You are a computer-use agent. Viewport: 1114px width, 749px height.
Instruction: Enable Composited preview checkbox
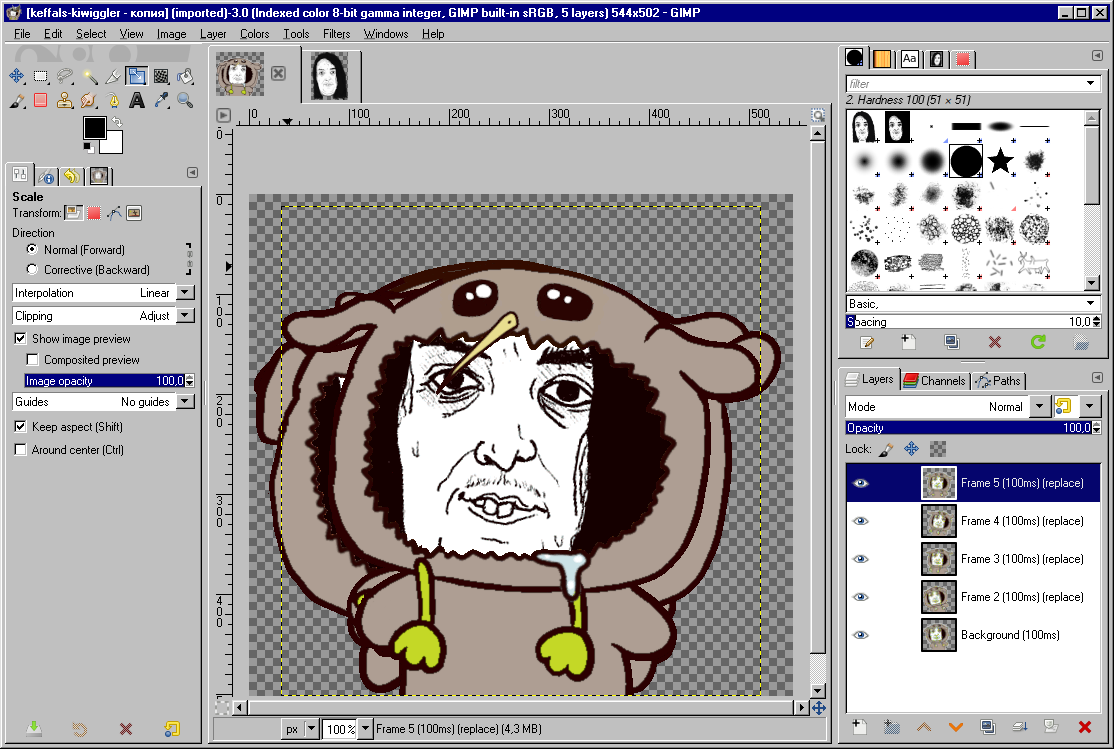pos(33,360)
